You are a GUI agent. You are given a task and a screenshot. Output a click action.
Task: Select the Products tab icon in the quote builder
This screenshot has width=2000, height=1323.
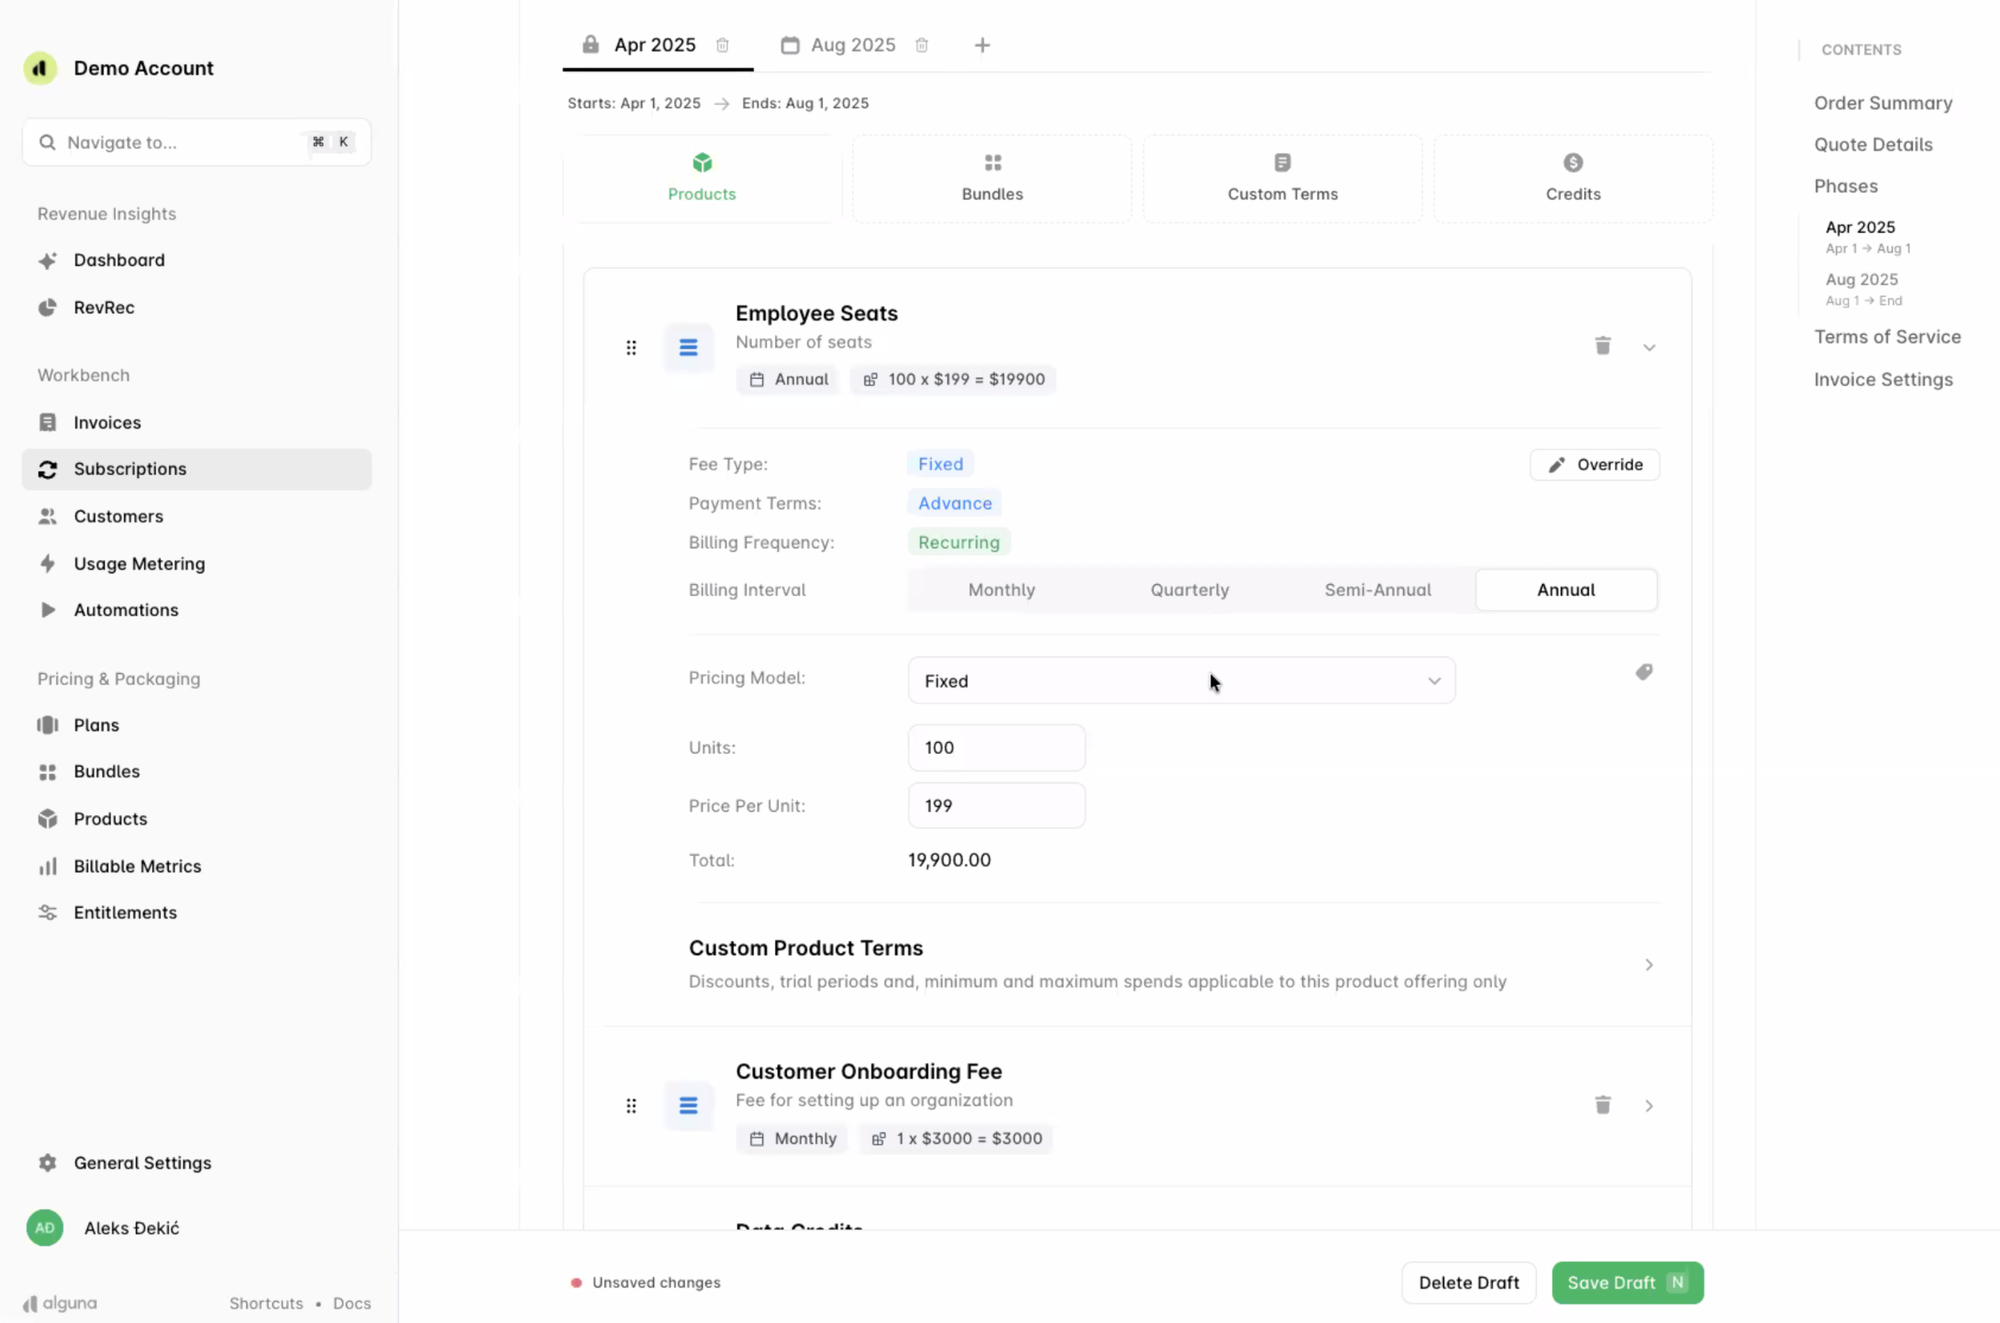(x=701, y=162)
